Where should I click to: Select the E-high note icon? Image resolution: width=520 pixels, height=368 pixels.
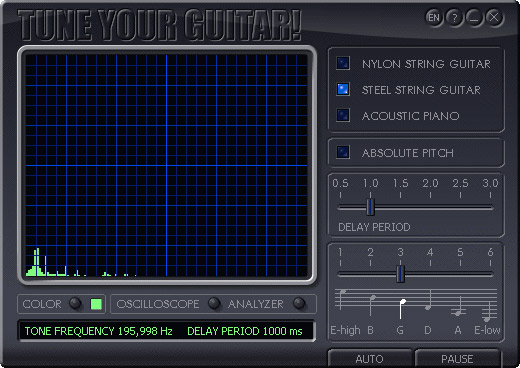coord(341,299)
